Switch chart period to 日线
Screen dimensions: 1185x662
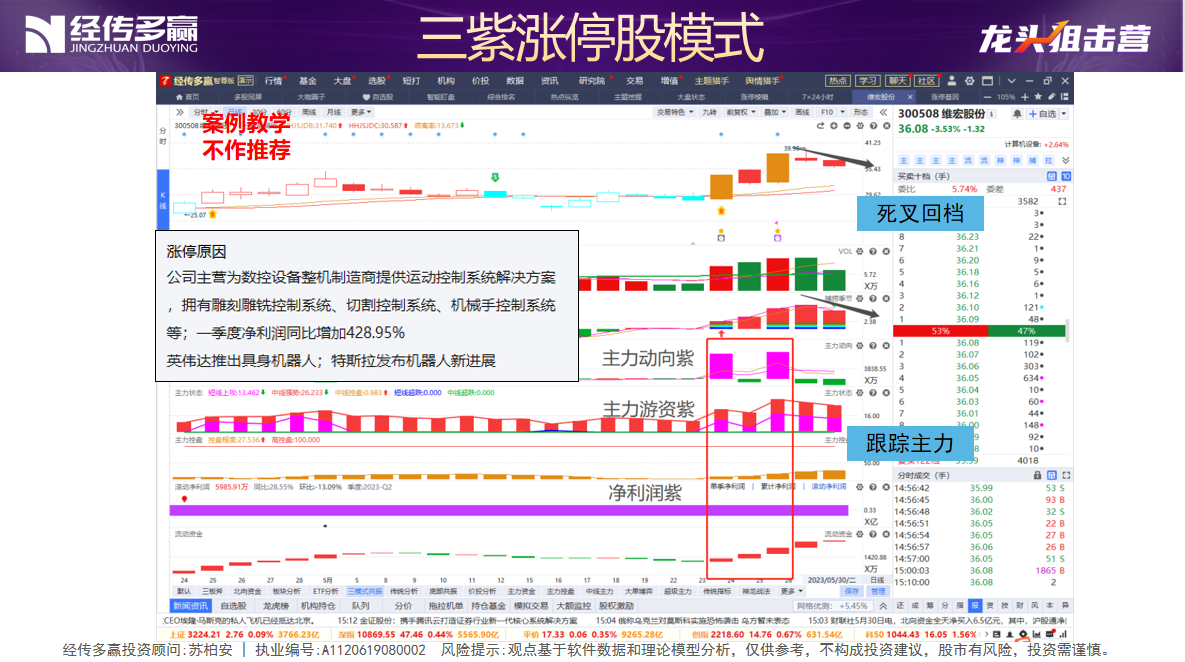(234, 113)
